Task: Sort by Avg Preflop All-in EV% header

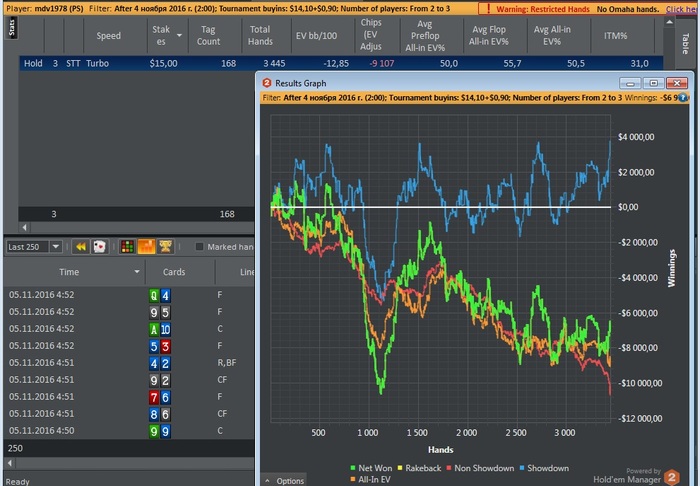Action: pyautogui.click(x=425, y=36)
